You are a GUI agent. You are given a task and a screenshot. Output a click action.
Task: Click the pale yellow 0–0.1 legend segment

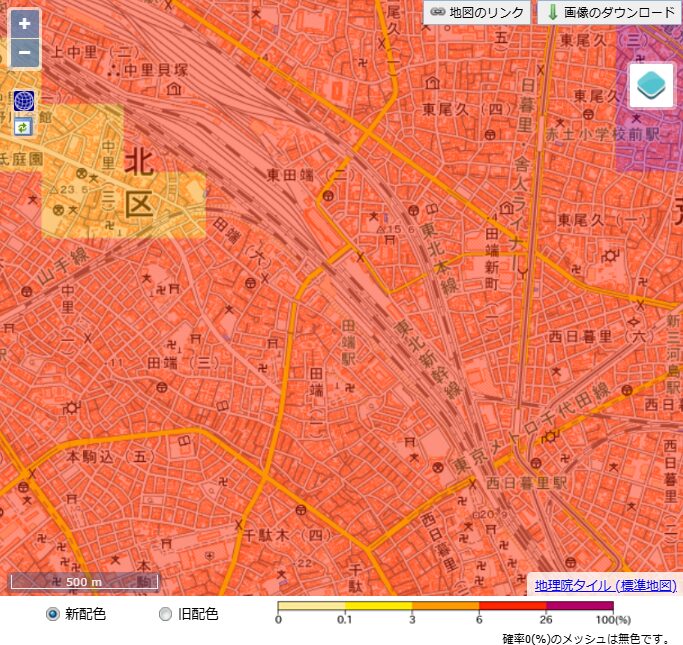point(311,605)
